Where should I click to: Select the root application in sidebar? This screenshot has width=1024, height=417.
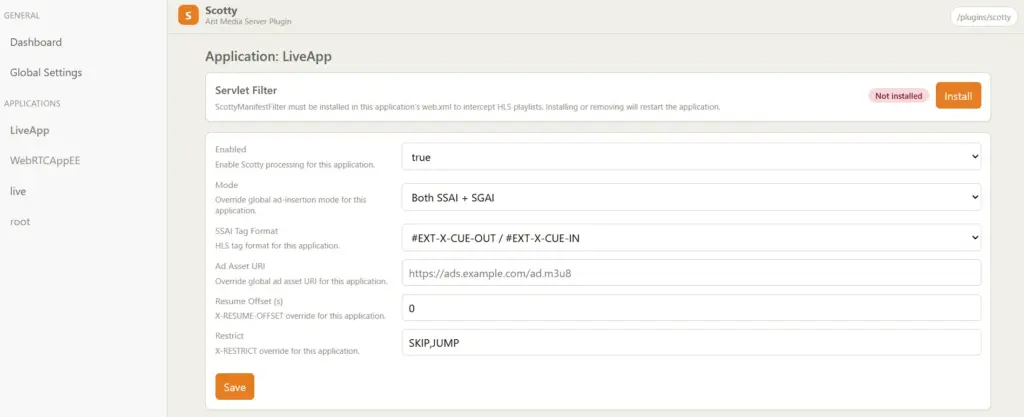[x=20, y=221]
